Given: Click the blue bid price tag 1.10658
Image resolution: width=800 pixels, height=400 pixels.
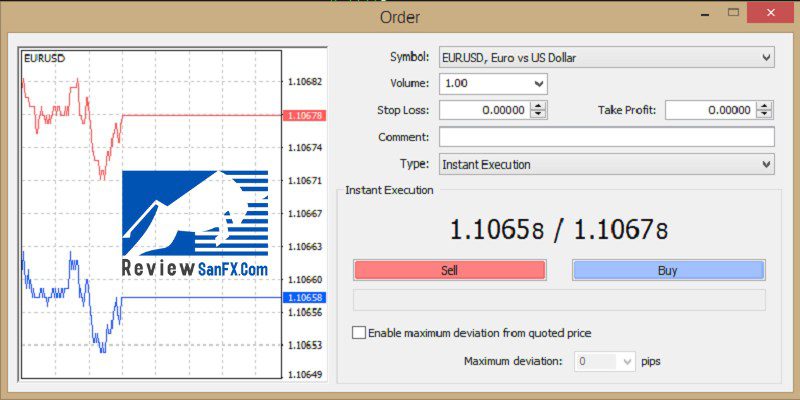Looking at the screenshot, I should coord(303,298).
